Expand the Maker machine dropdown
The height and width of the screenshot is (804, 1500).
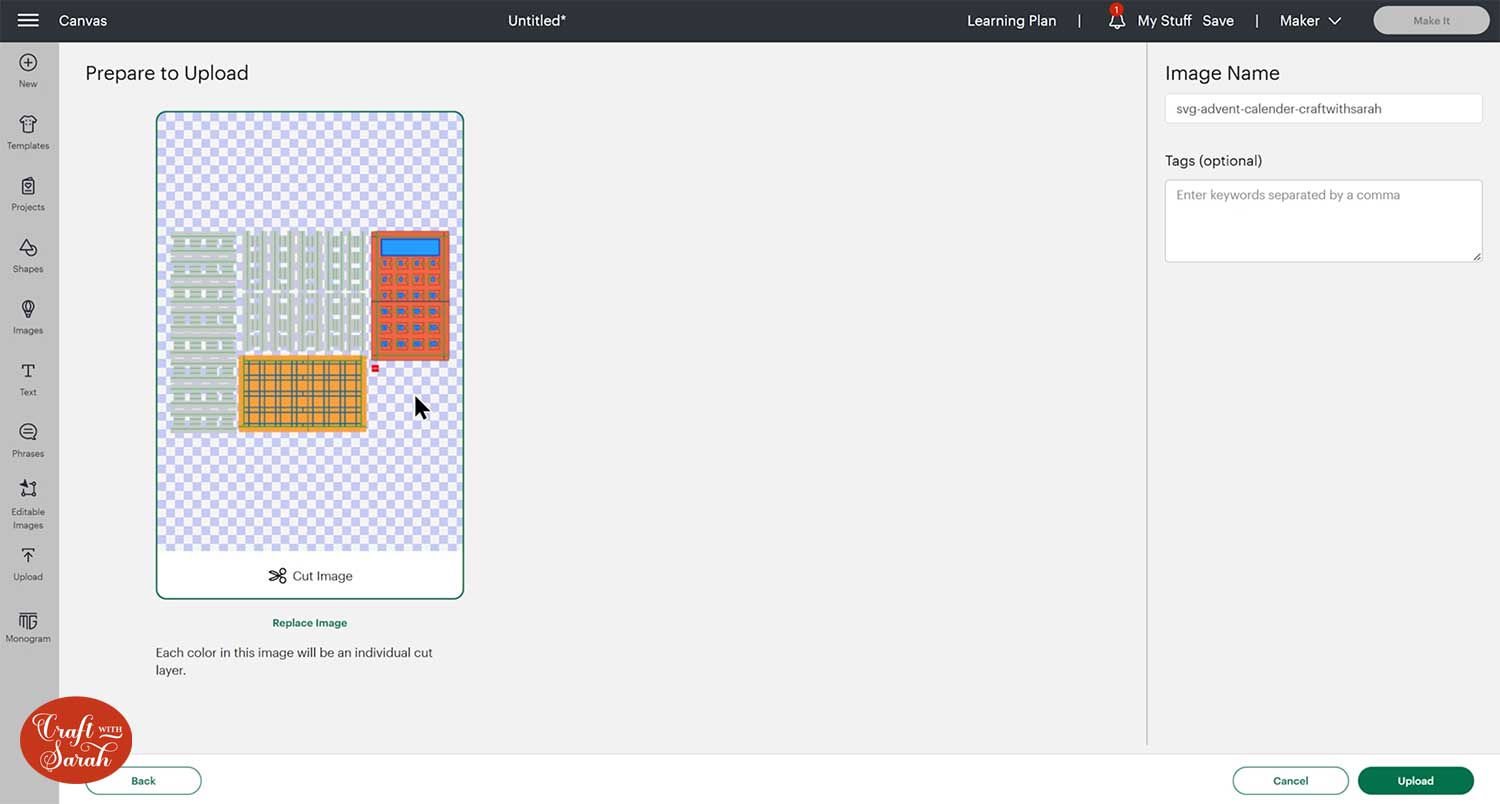click(x=1310, y=21)
